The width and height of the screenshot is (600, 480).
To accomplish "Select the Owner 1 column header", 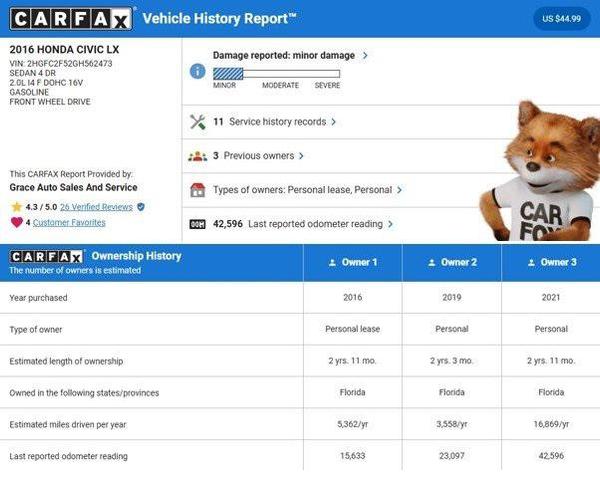I will tap(352, 262).
